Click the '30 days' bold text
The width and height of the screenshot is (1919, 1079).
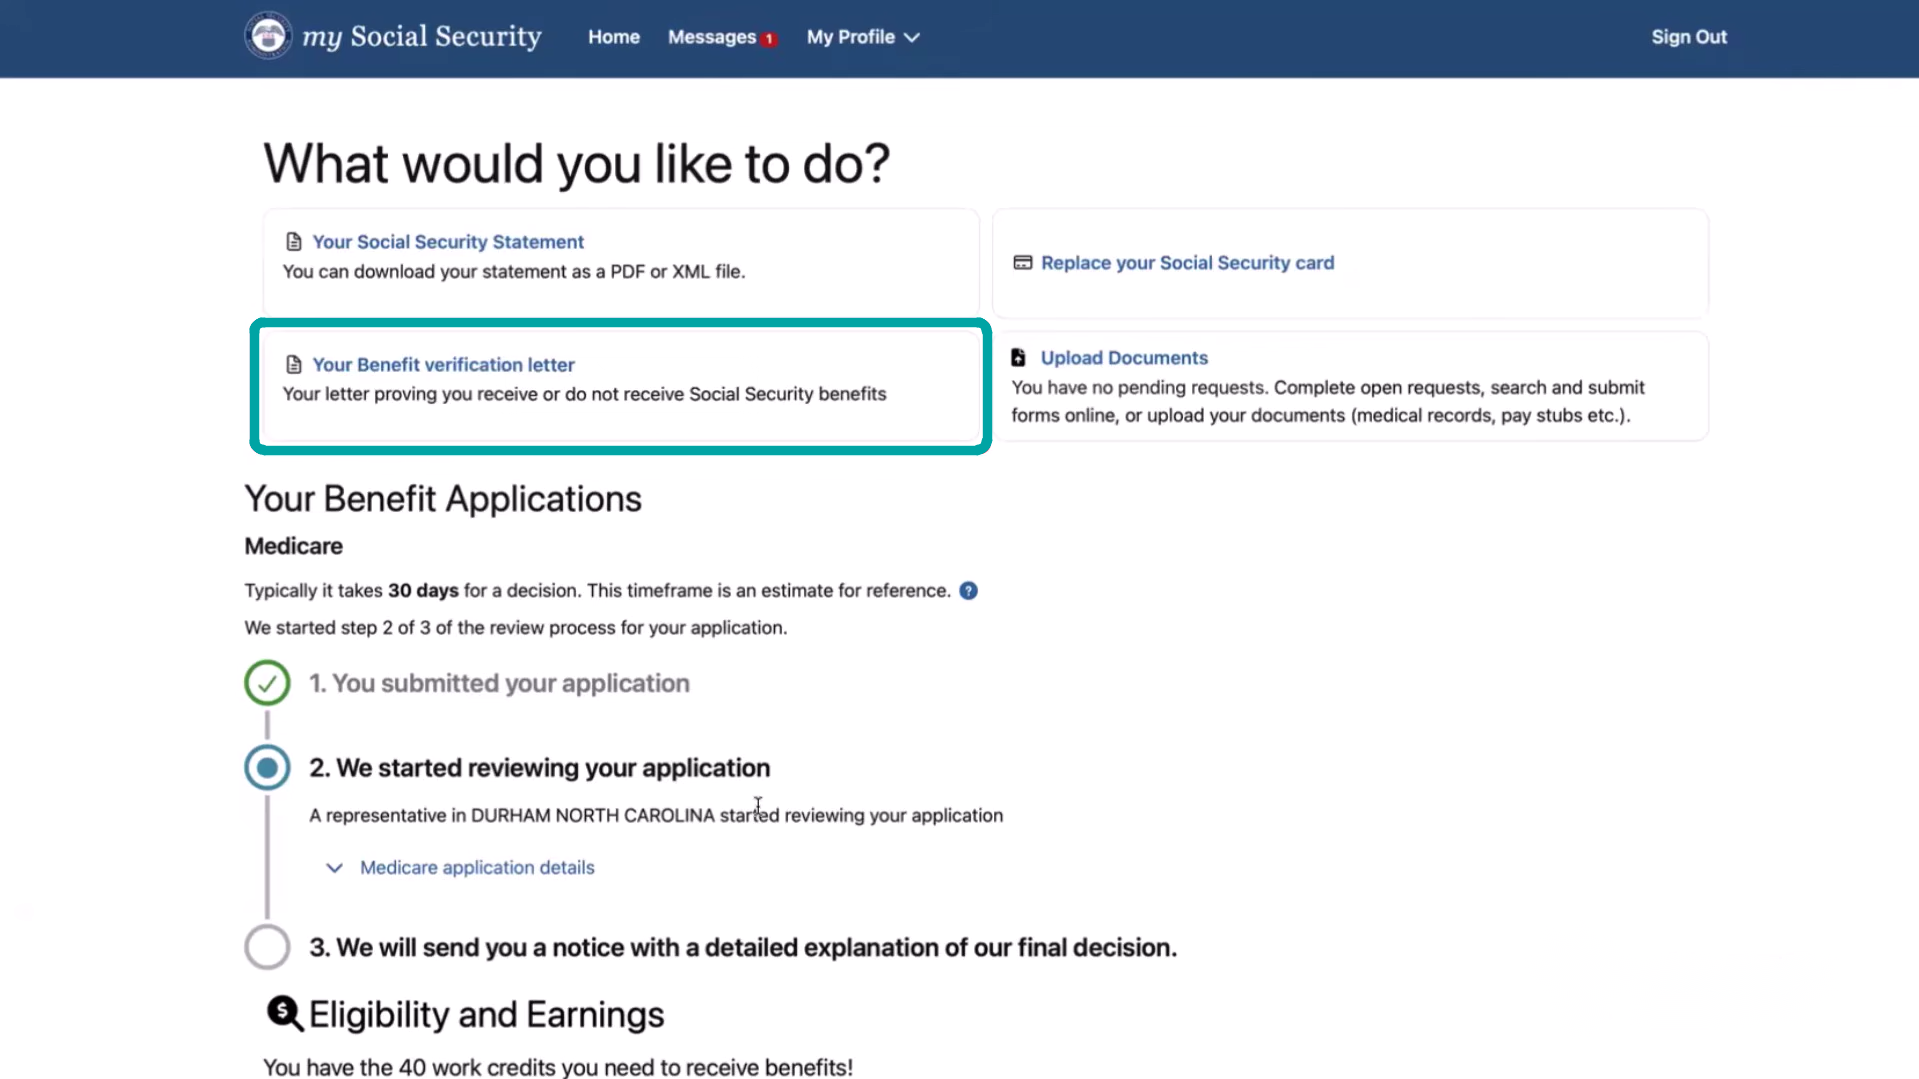coord(423,591)
